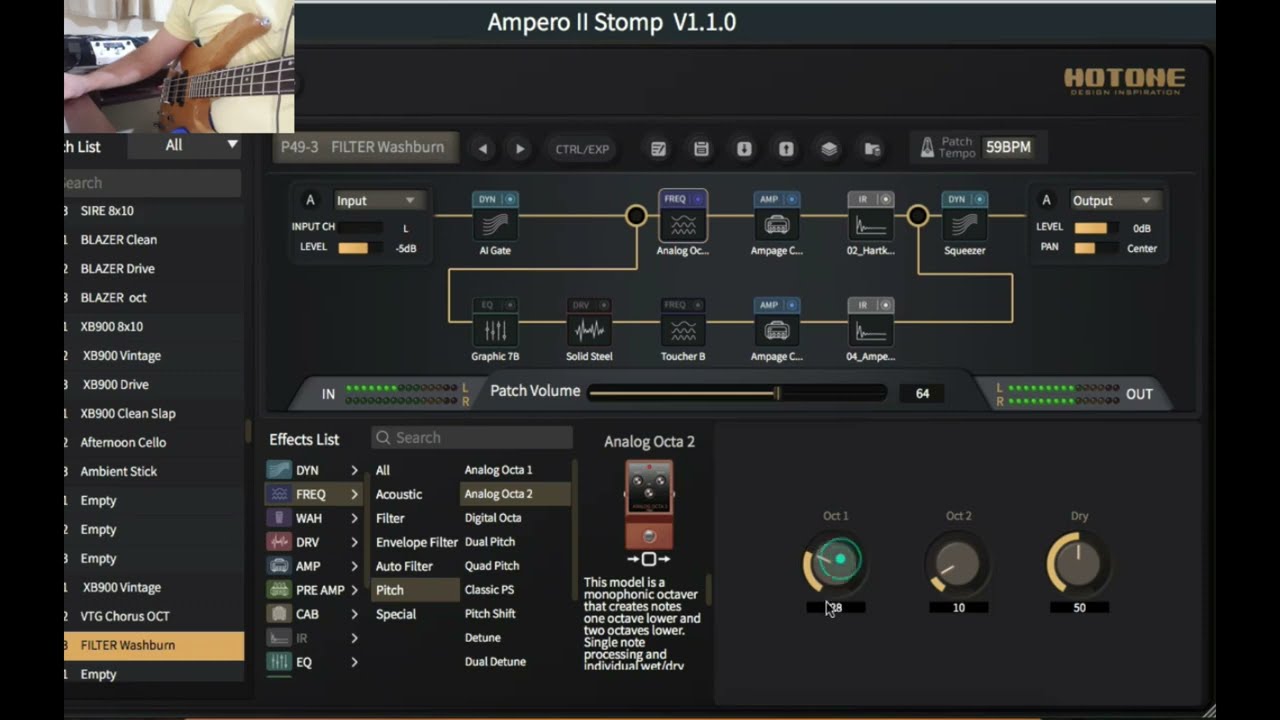Viewport: 1280px width, 720px height.
Task: Toggle the Toucher B FREQ power switch
Action: click(698, 305)
